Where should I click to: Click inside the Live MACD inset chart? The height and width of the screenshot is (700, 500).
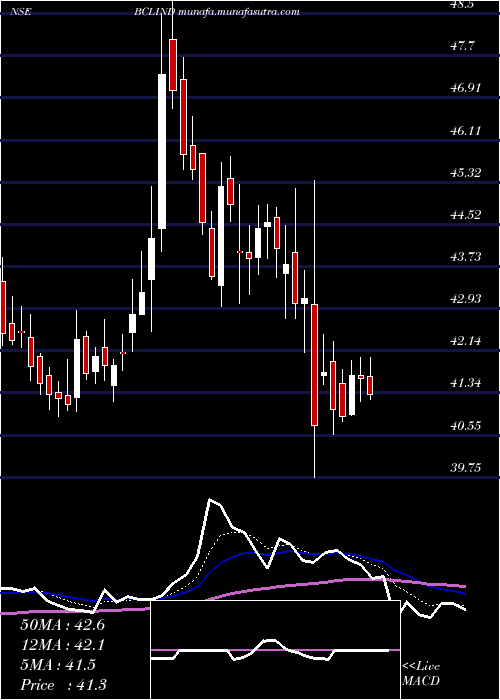pos(275,650)
